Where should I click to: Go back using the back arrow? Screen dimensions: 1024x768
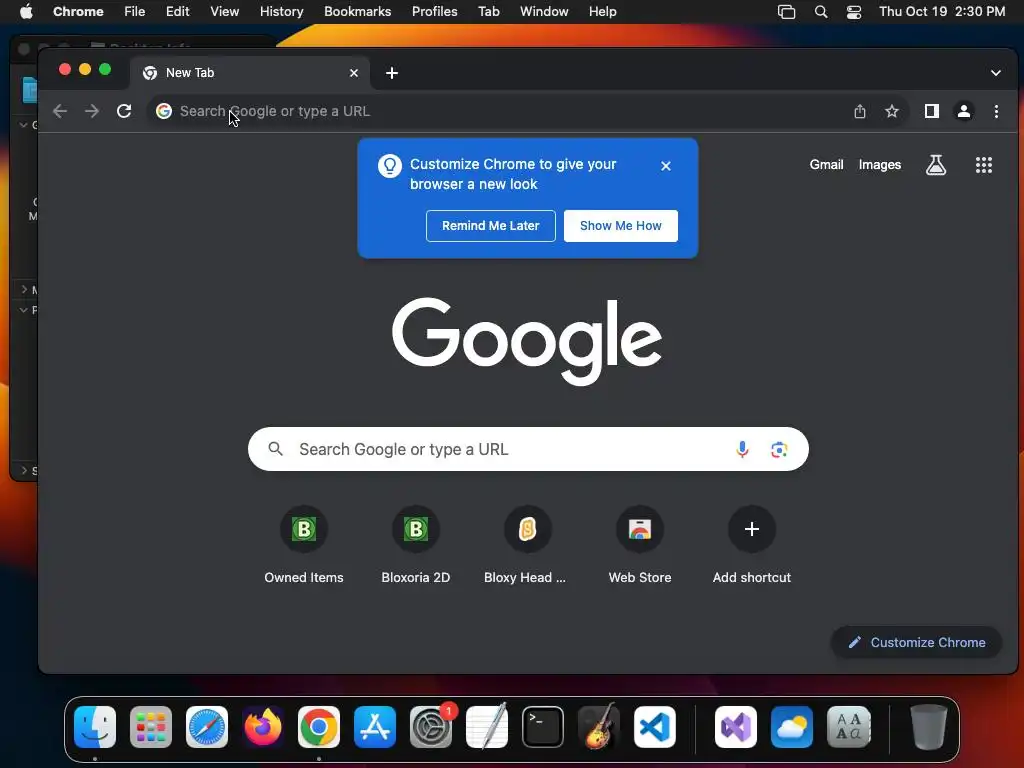(60, 111)
